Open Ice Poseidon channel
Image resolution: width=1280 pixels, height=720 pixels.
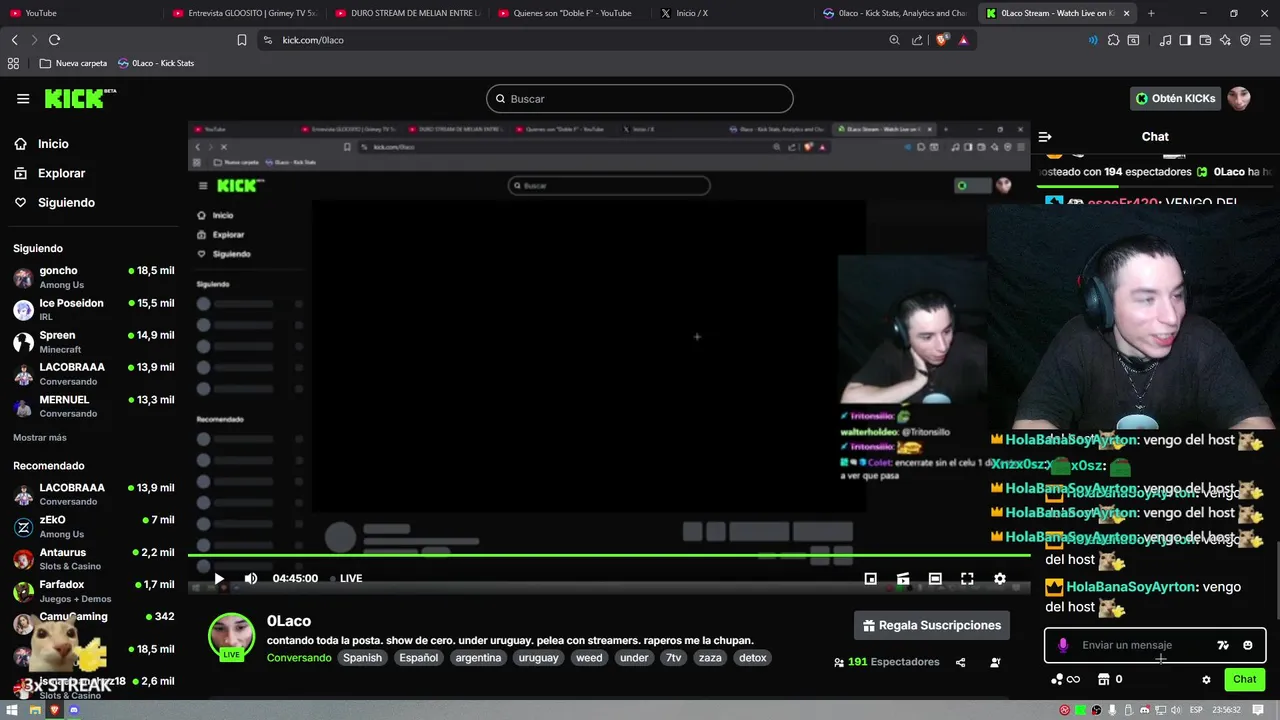(94, 309)
